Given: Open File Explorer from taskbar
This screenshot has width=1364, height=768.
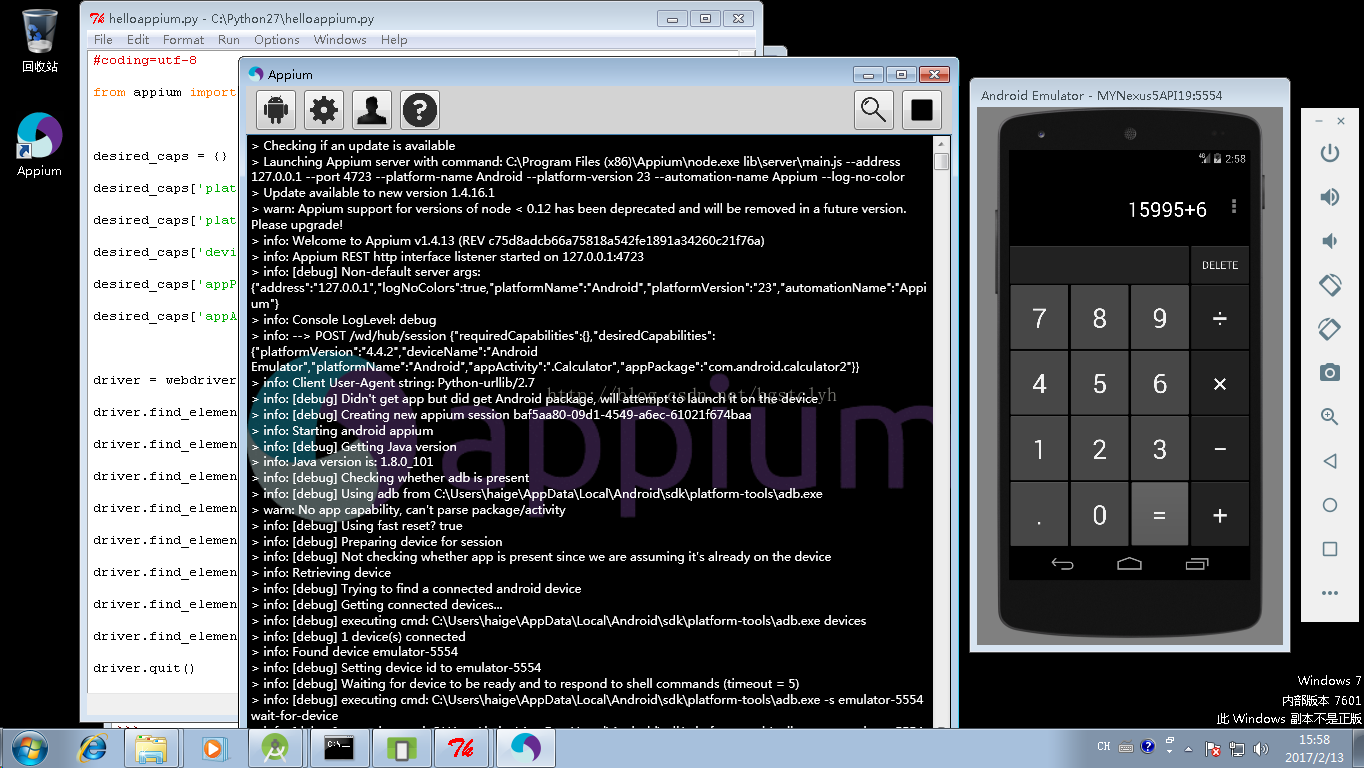Looking at the screenshot, I should 151,748.
